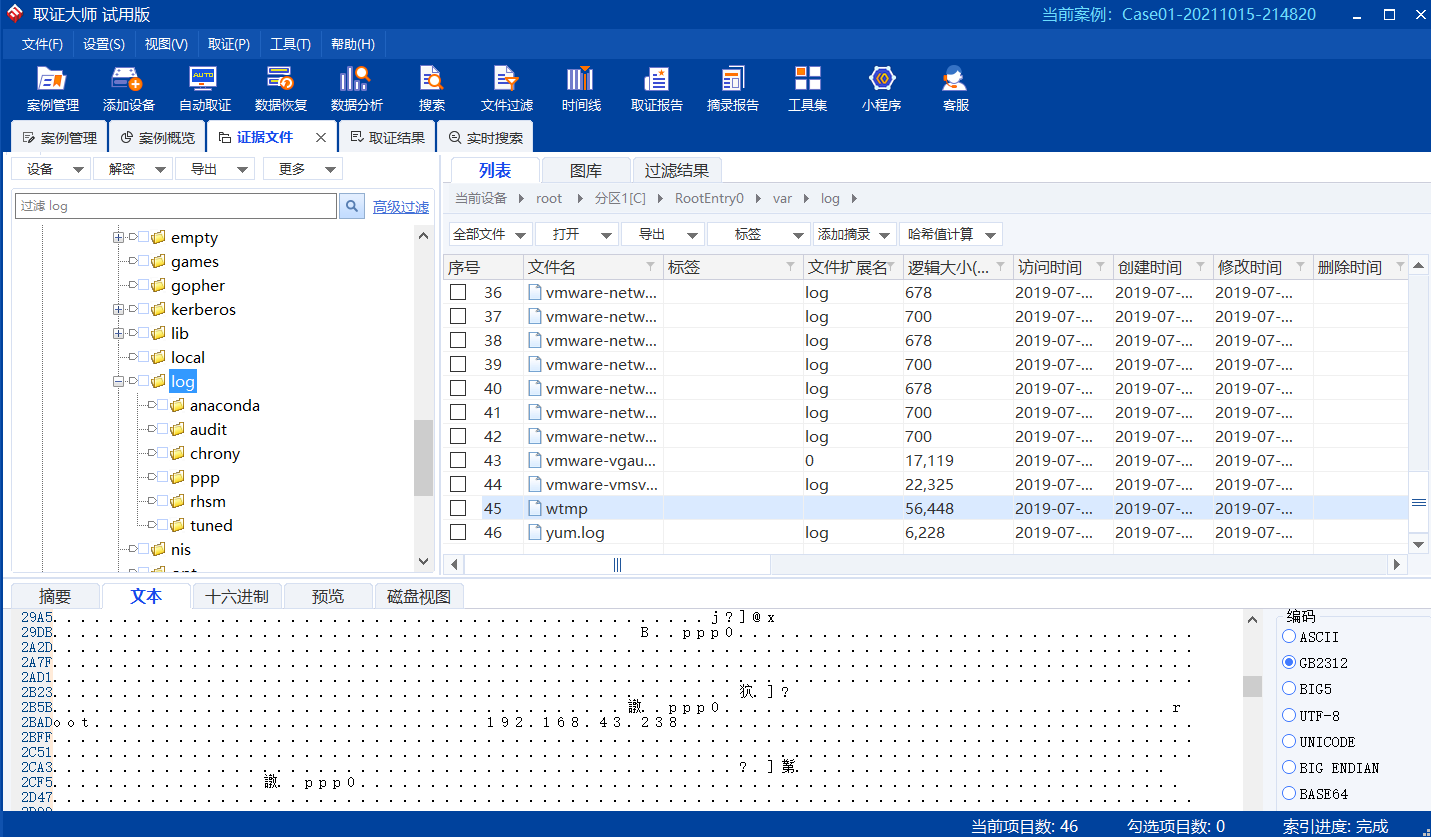Click the 搜索 toolbar icon
The image size is (1431, 837).
click(432, 89)
